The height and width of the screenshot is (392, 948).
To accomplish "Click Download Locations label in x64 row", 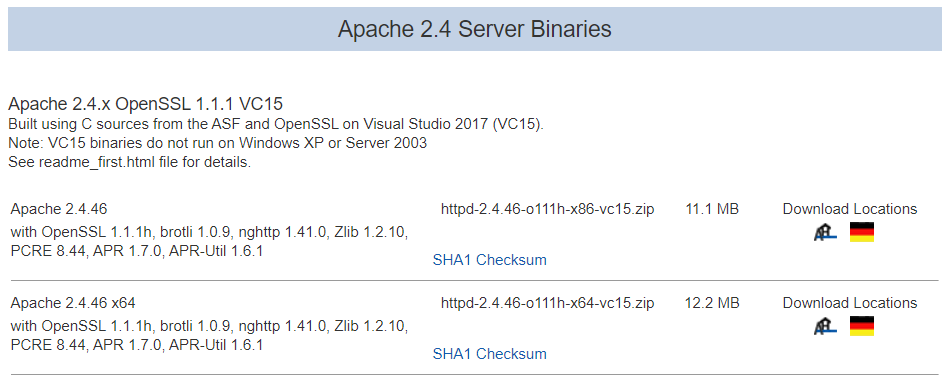I will [849, 302].
